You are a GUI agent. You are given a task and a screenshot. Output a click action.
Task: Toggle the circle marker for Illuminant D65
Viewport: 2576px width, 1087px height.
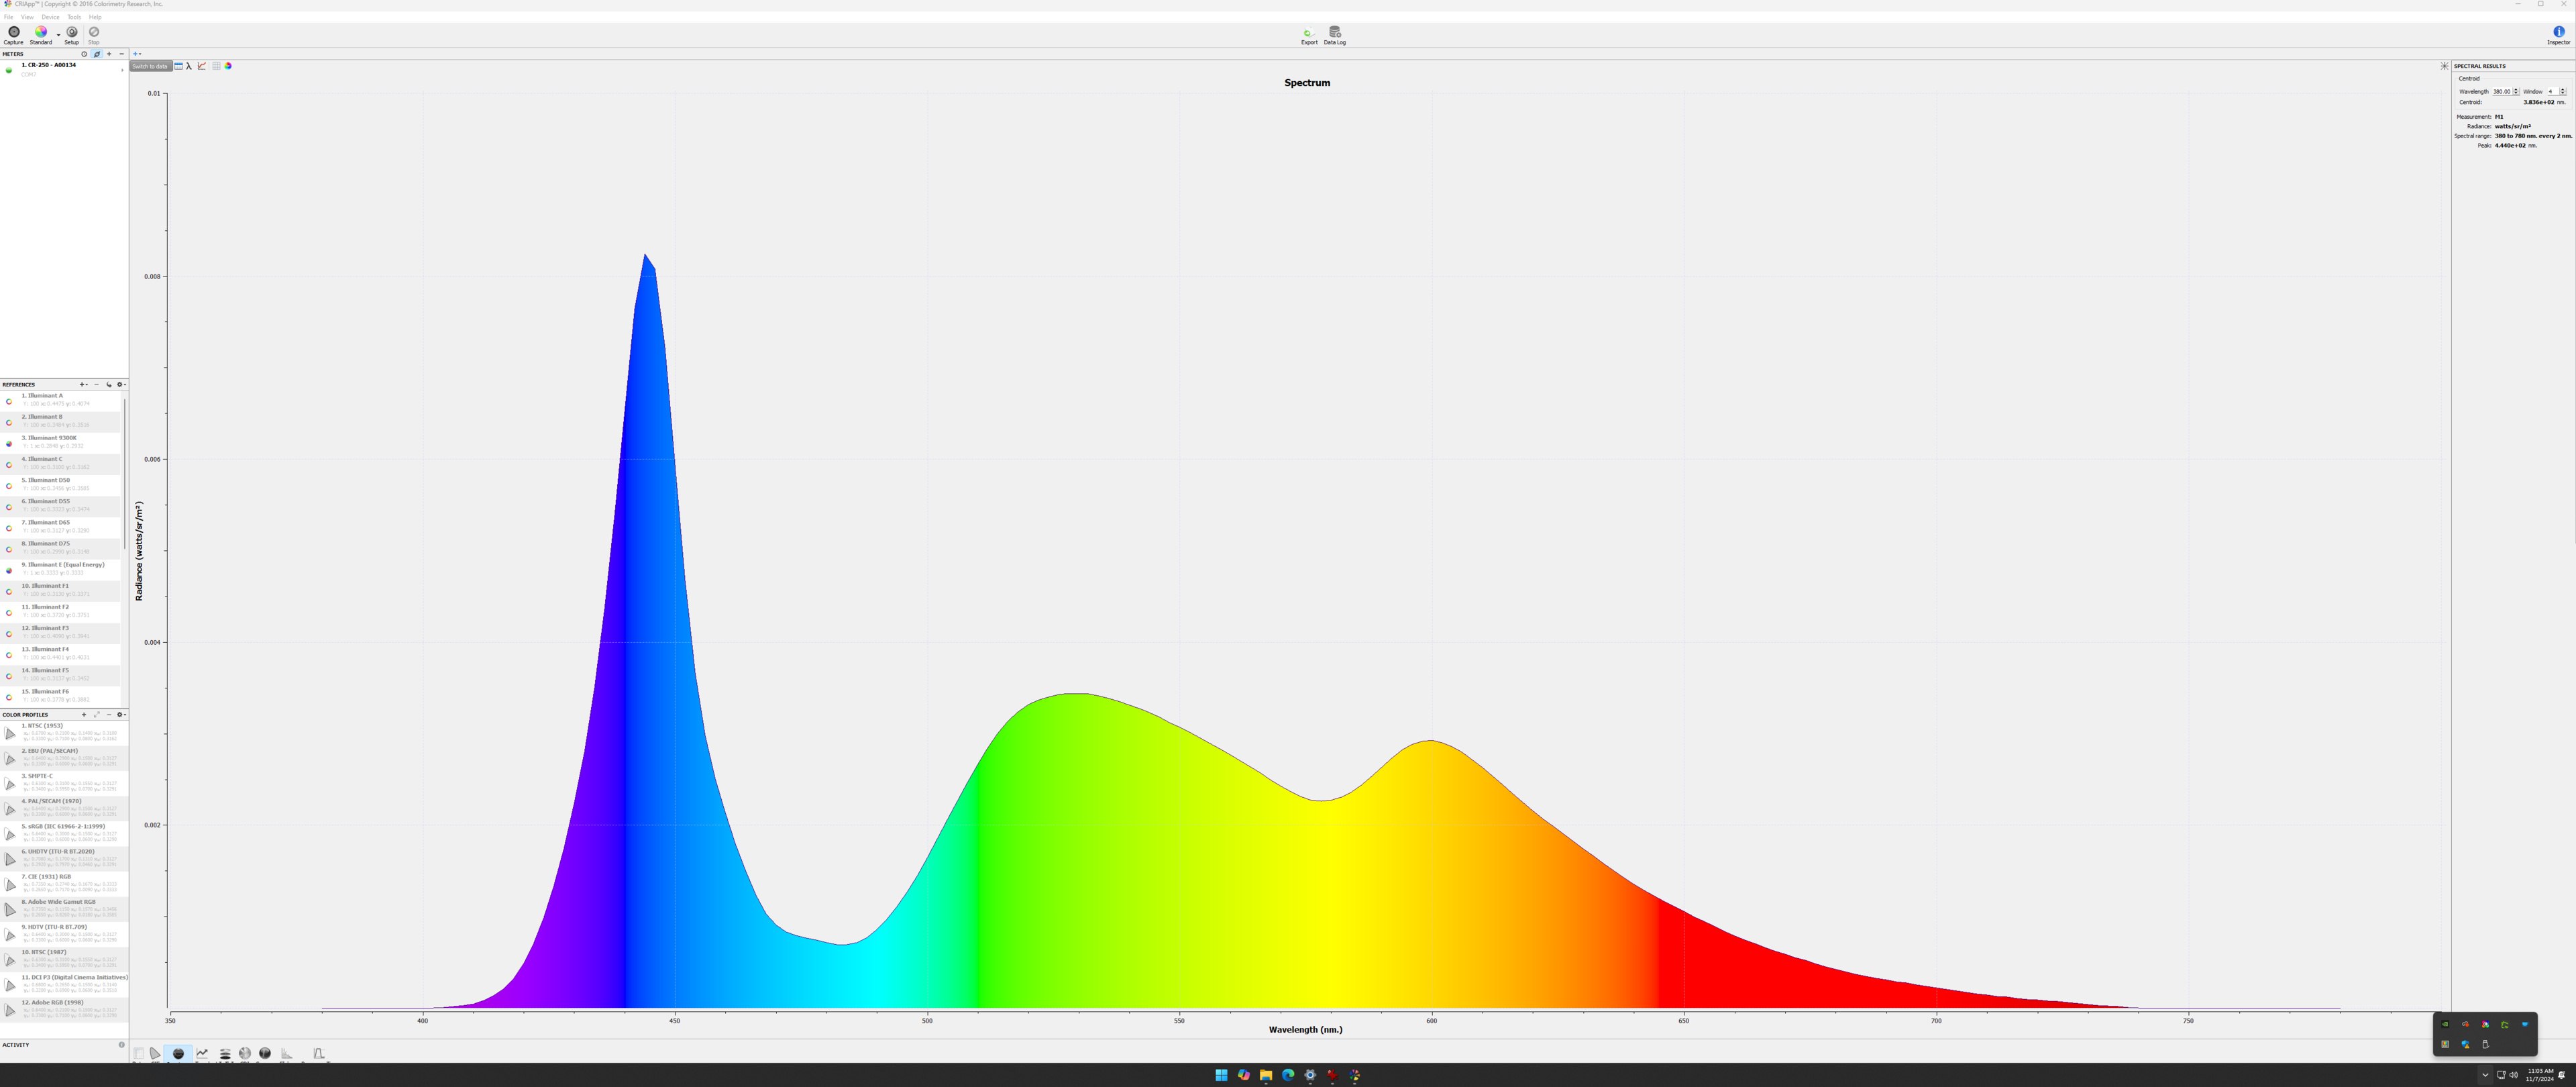coord(9,528)
